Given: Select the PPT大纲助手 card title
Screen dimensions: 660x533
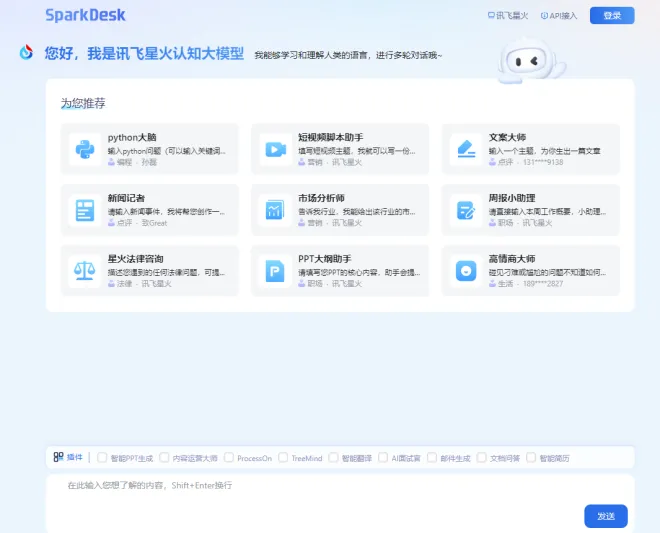Looking at the screenshot, I should [x=325, y=259].
